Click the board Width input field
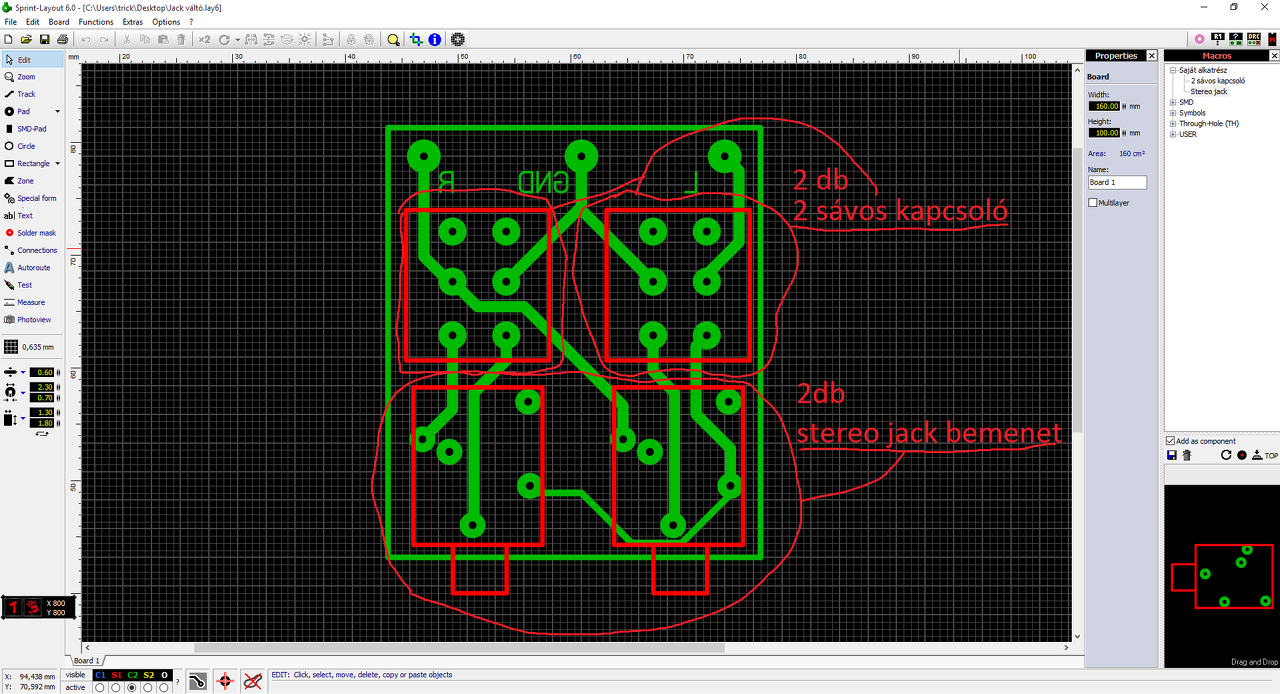 (x=1105, y=106)
